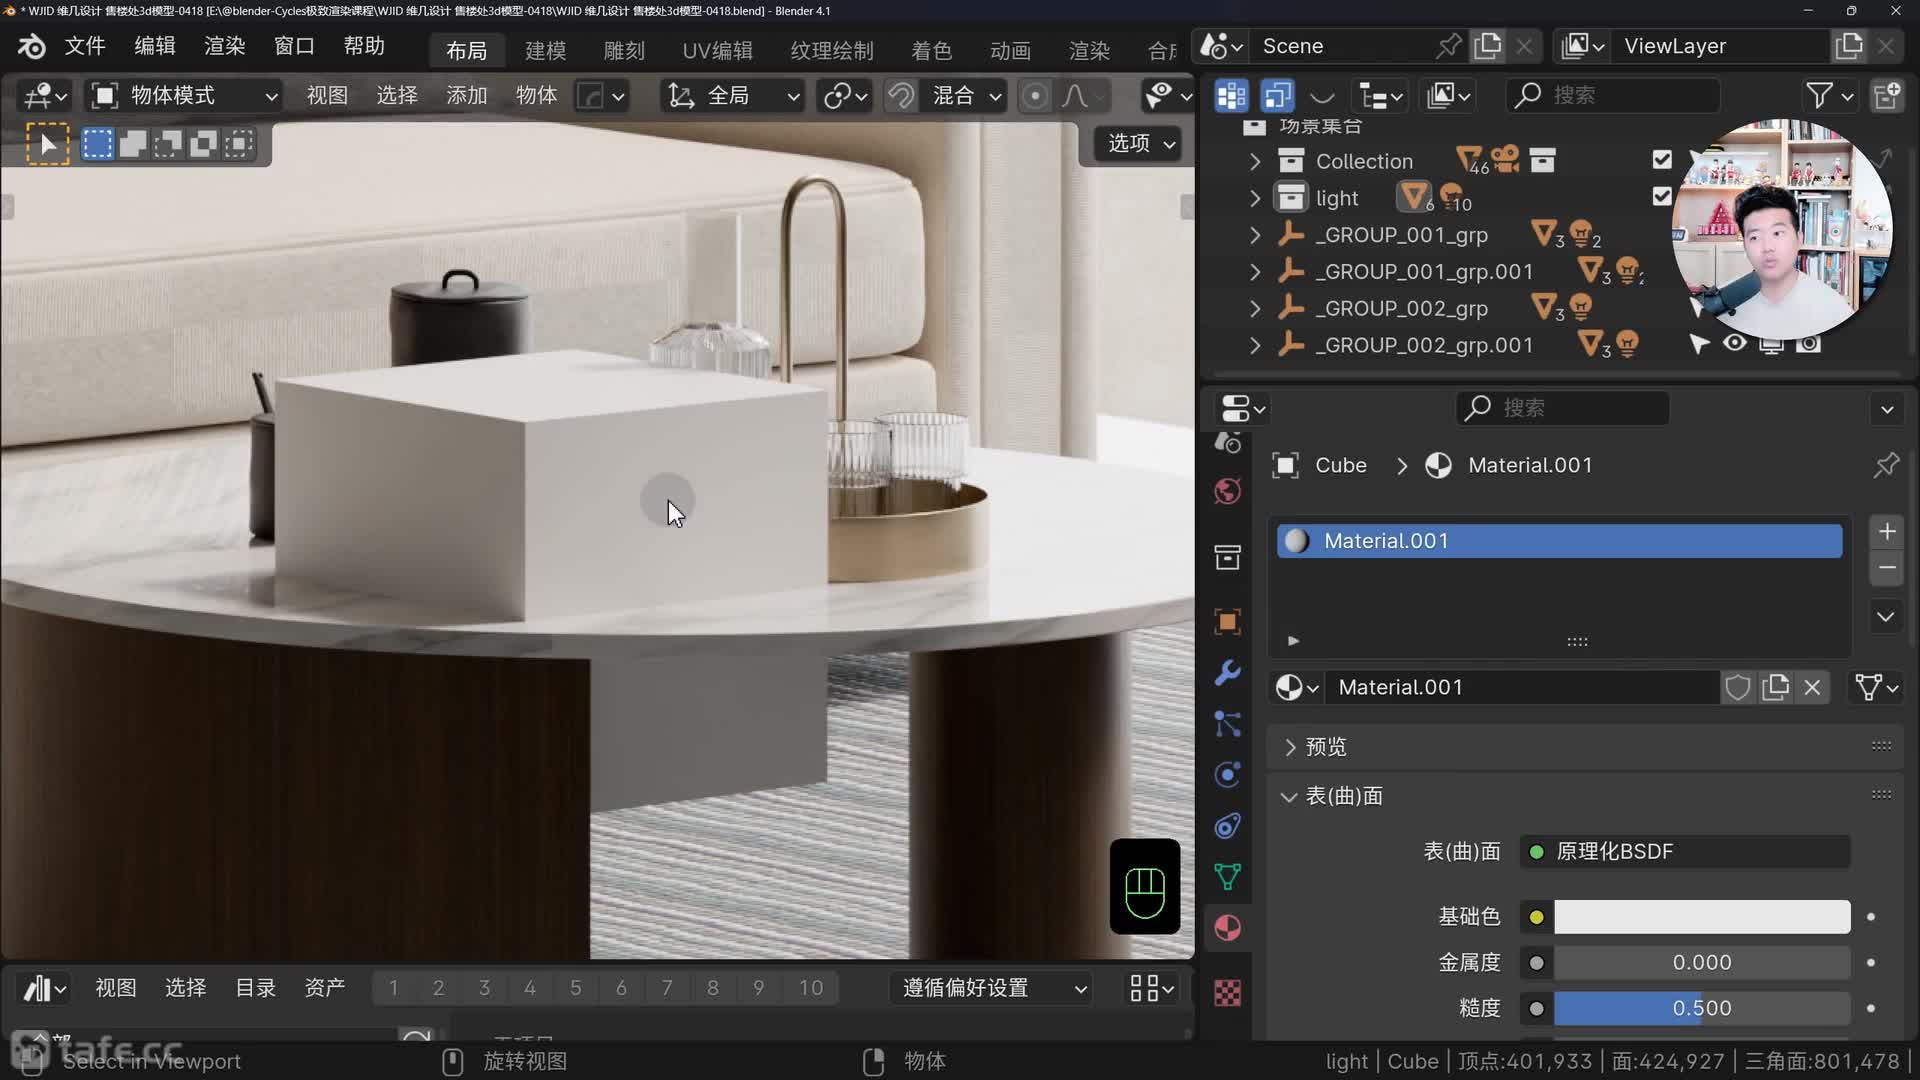
Task: Open the Modifiers wrench properties tab
Action: coord(1228,672)
